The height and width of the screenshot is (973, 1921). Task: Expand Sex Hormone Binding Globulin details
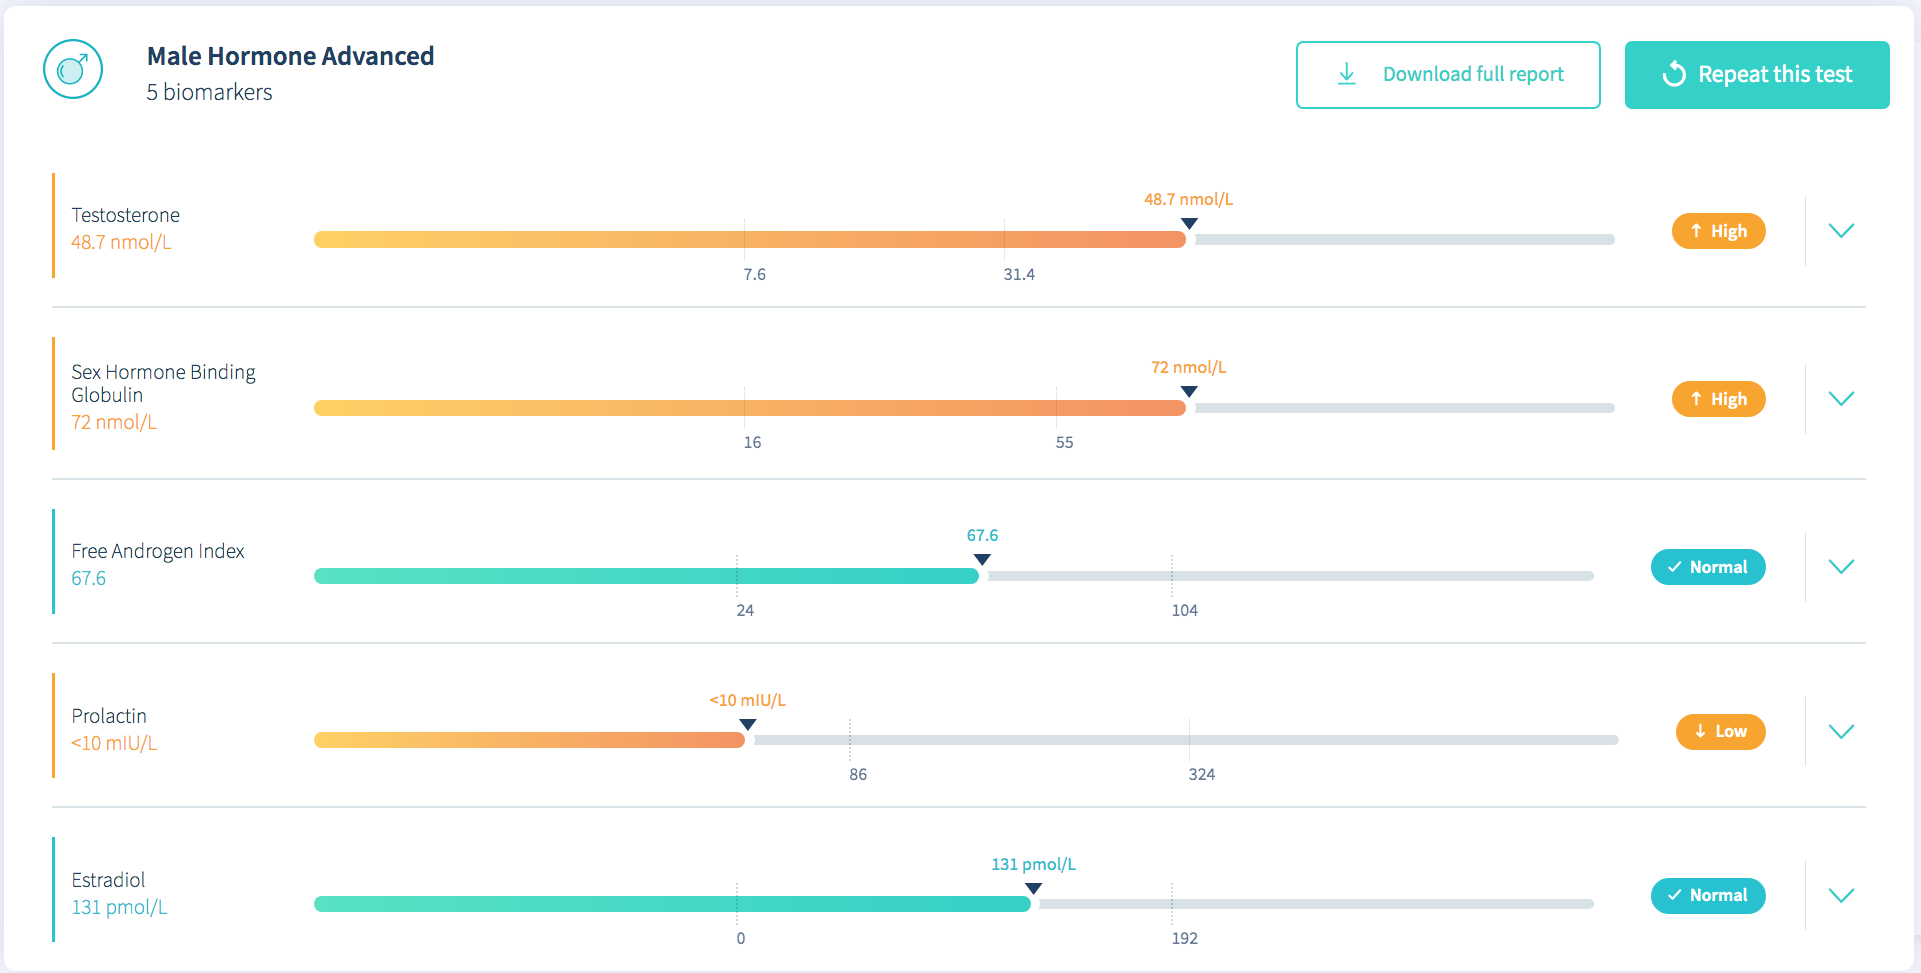click(1841, 399)
